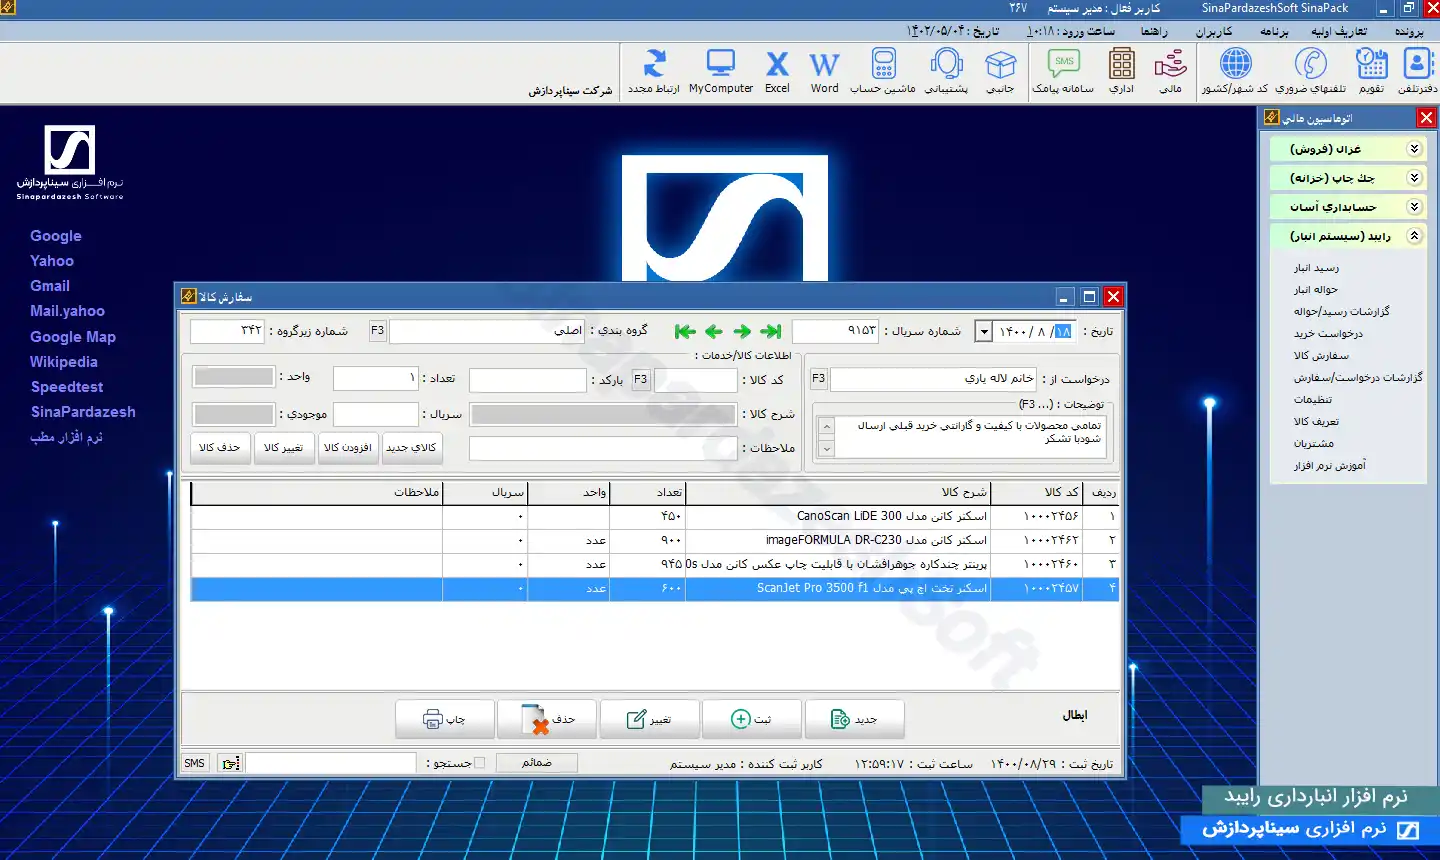The width and height of the screenshot is (1440, 860).
Task: Click the شماره سریال input field
Action: click(836, 331)
